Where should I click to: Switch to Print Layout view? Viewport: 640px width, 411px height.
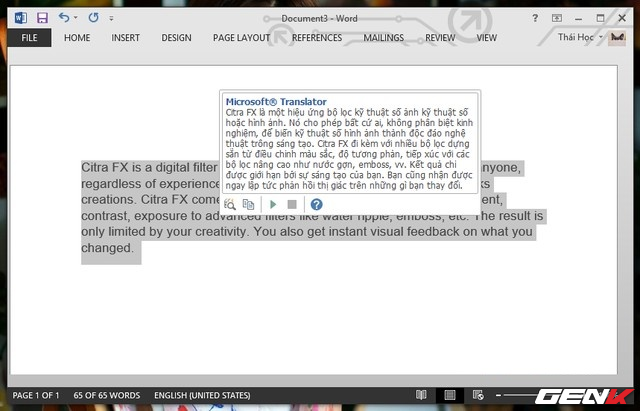450,395
